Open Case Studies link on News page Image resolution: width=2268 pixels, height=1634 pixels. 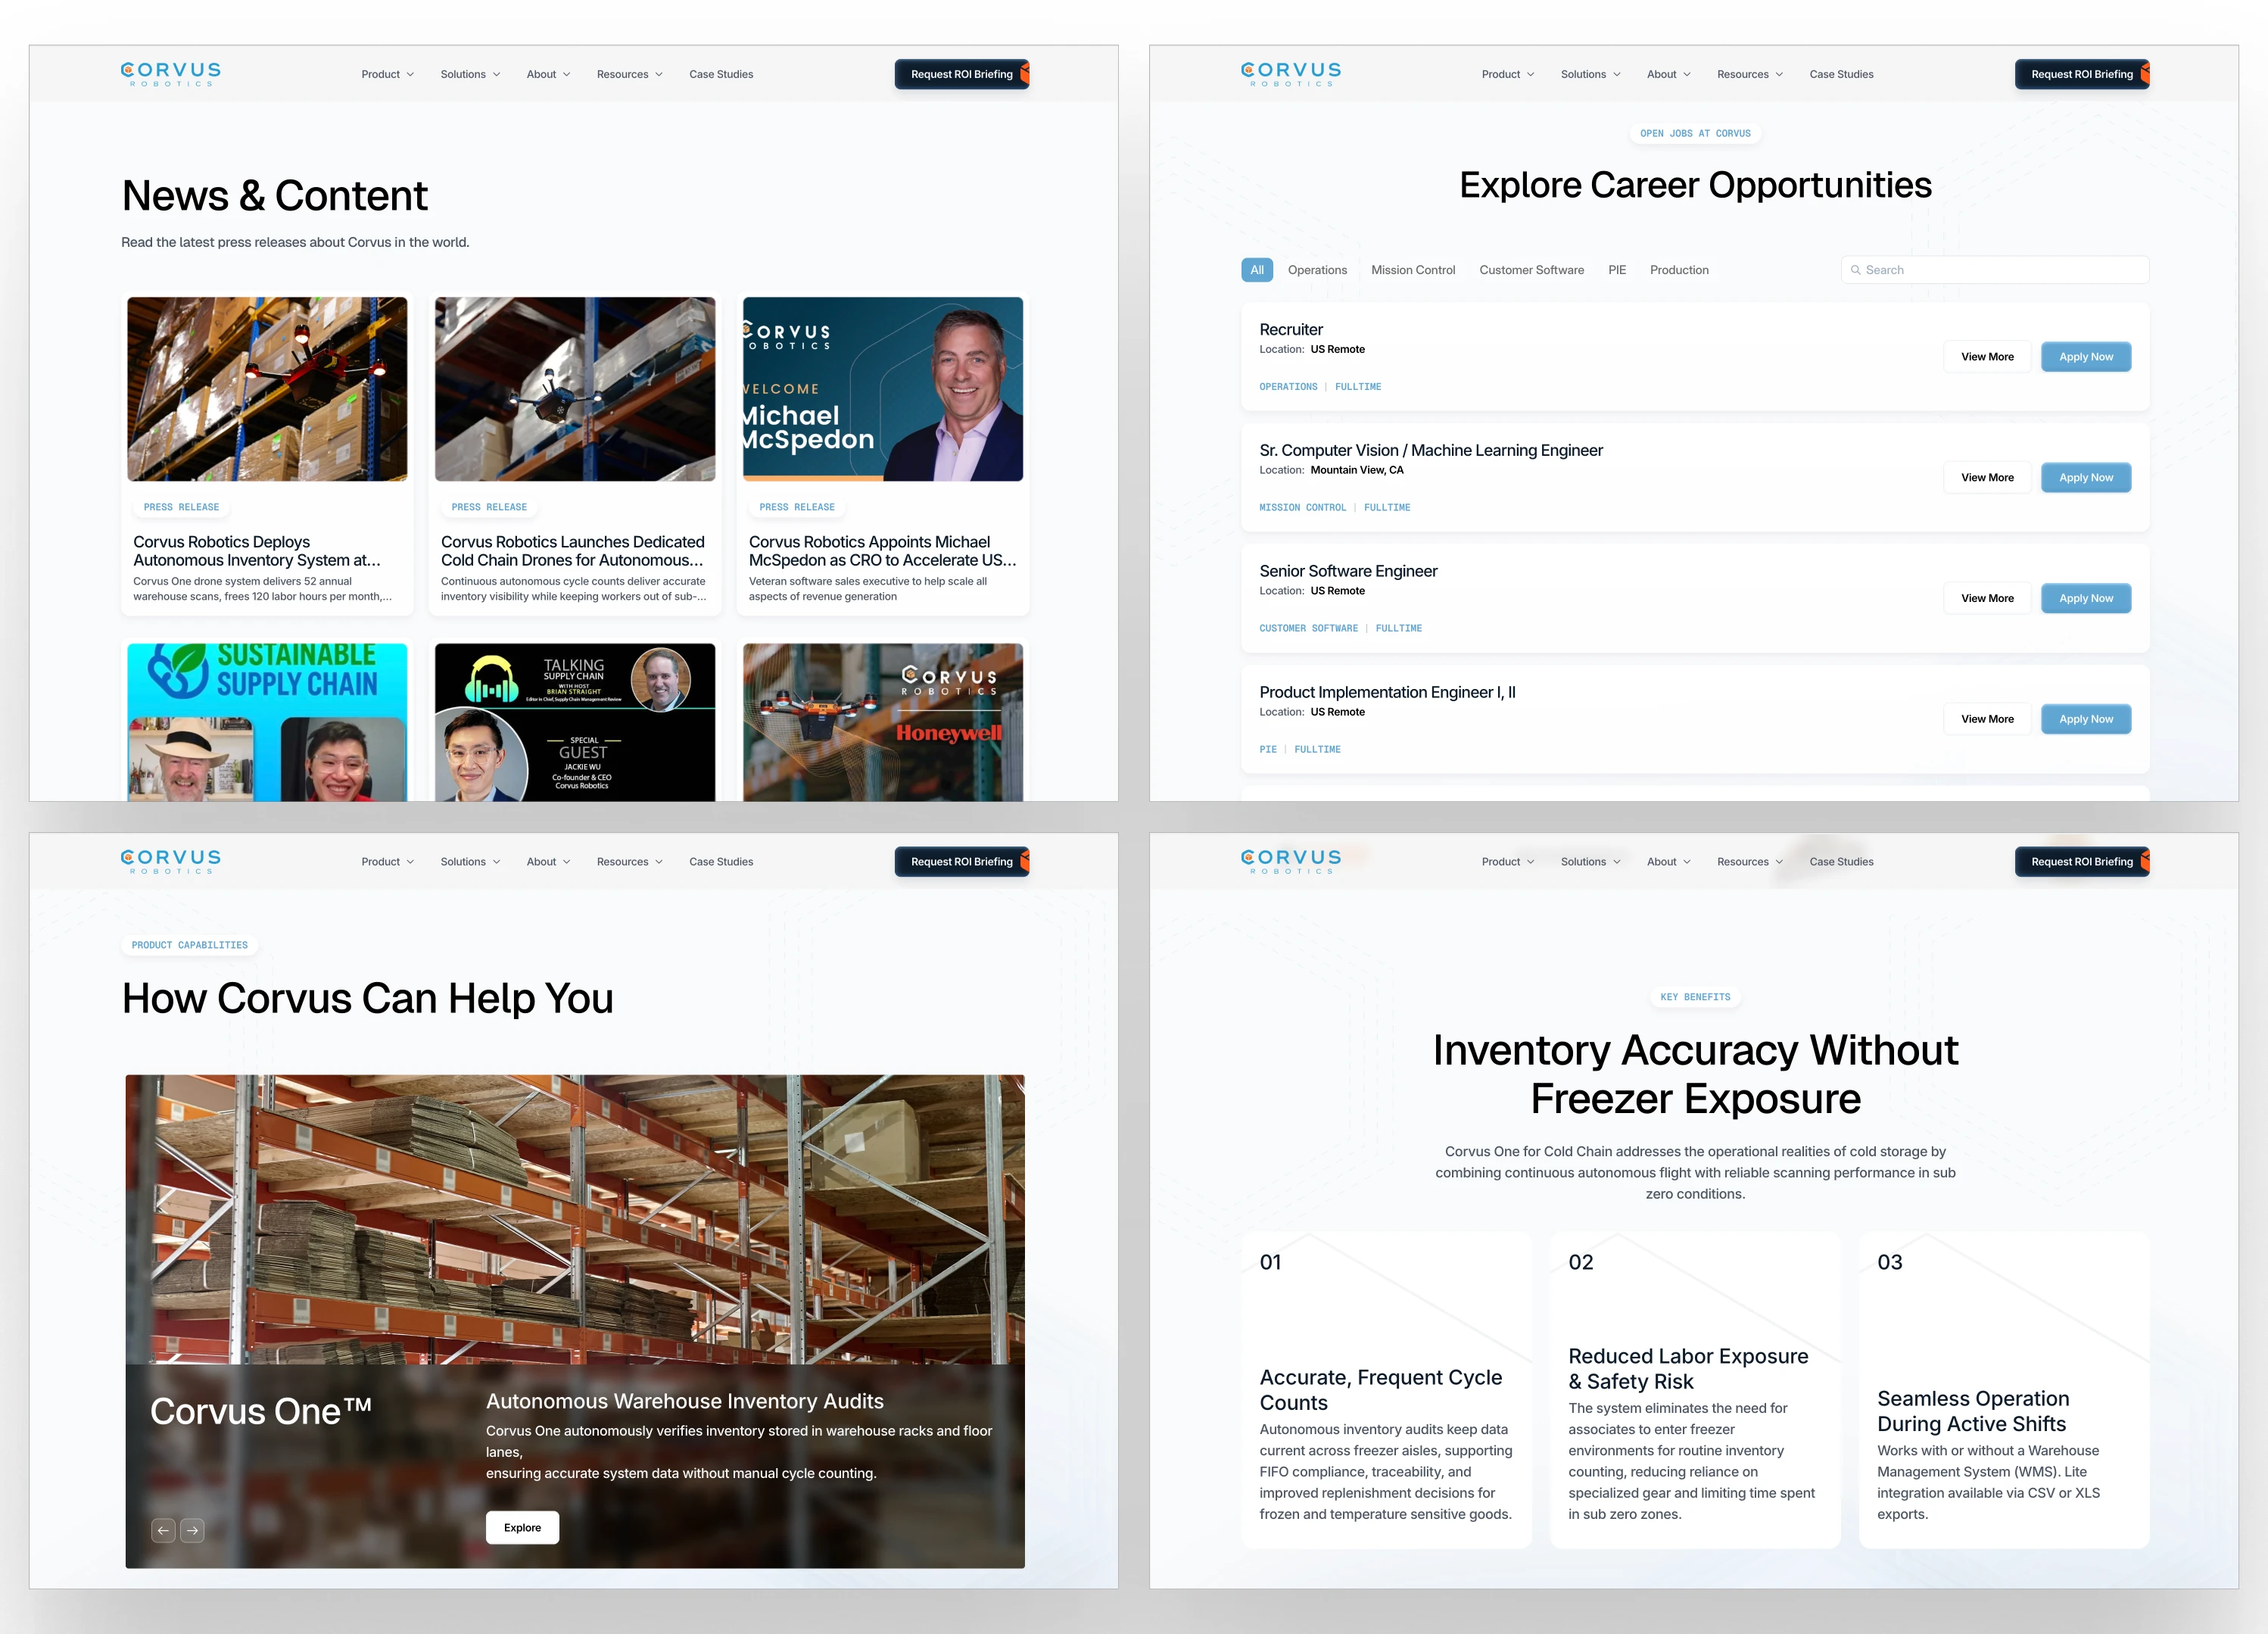coord(720,74)
